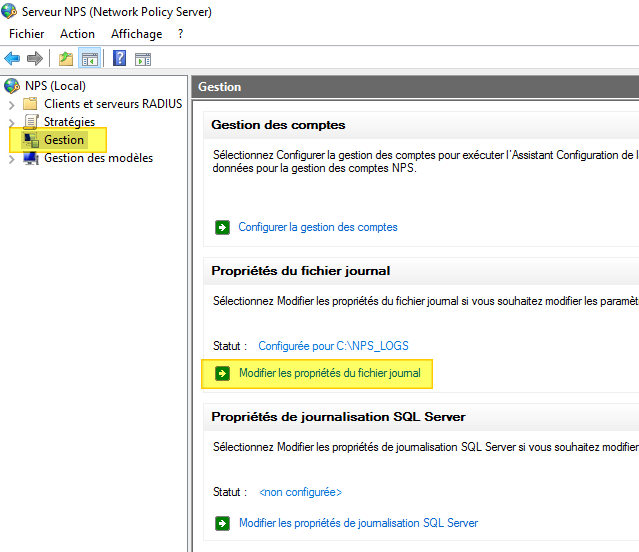Open the Action menu
Image resolution: width=639 pixels, height=552 pixels.
pyautogui.click(x=77, y=34)
